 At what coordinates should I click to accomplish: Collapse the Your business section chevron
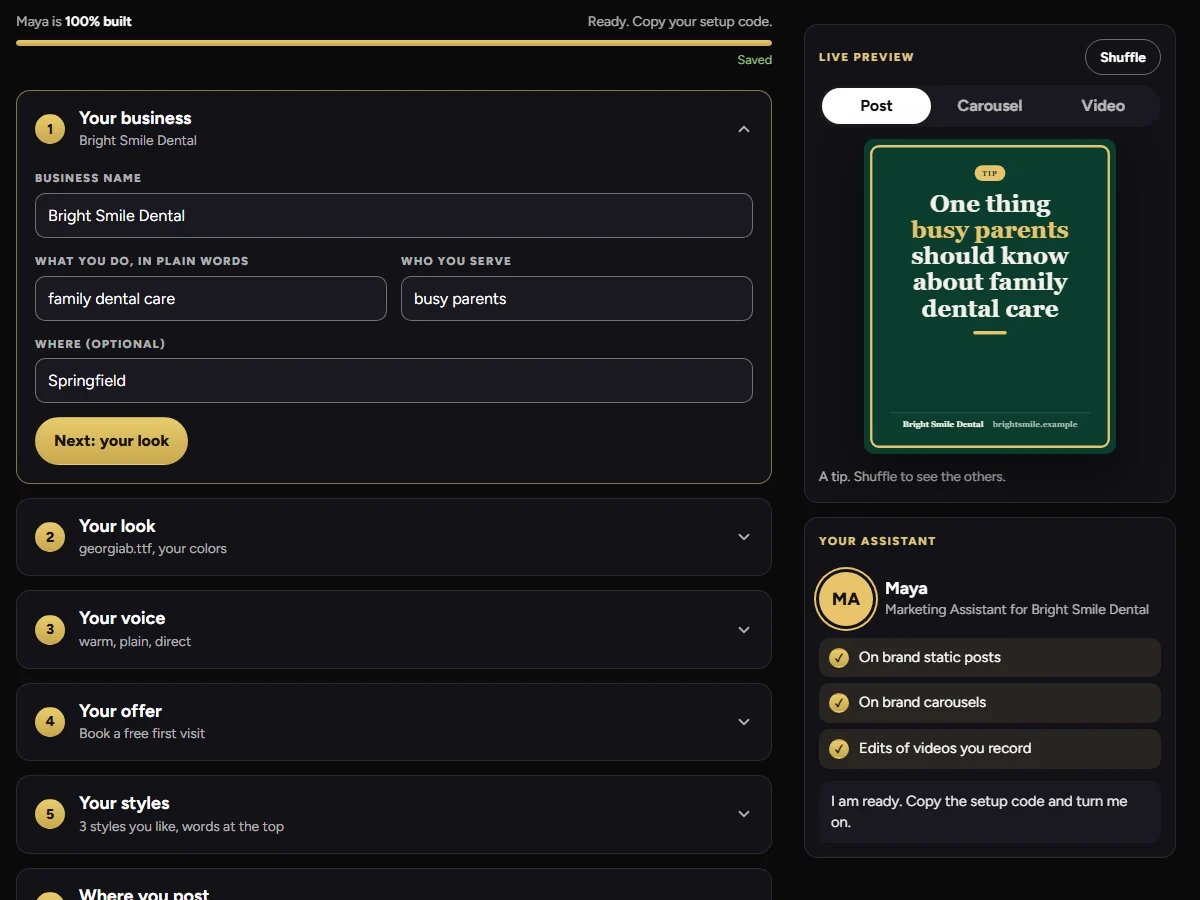[x=744, y=129]
